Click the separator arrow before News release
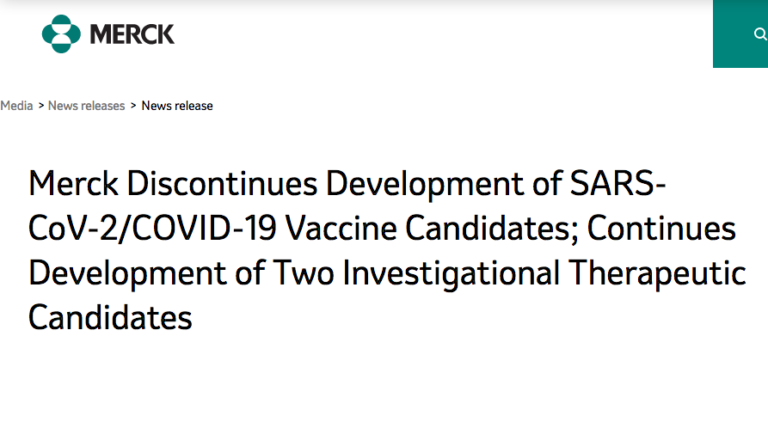This screenshot has height=428, width=768. point(133,106)
